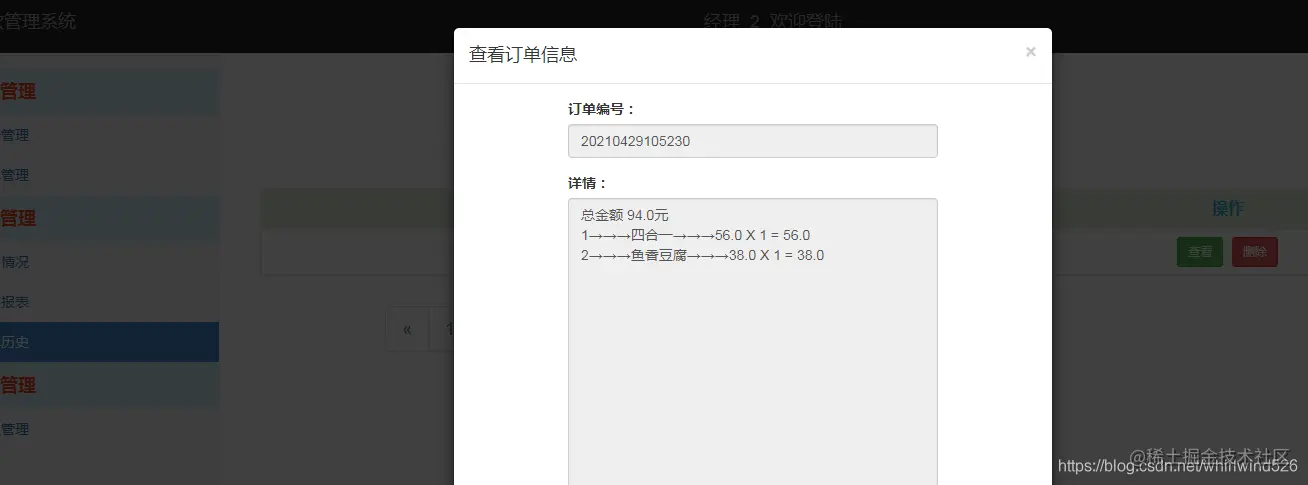Viewport: 1308px width, 485px height.
Task: Click the 总金额 94.0元 line
Action: coord(624,215)
